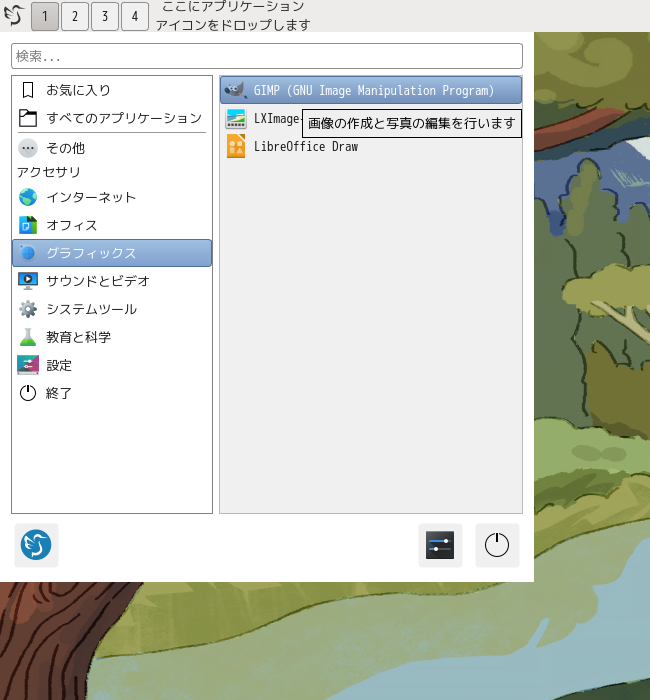Image resolution: width=650 pixels, height=700 pixels.
Task: Click the ellipsis icon beside その他
Action: 28,148
